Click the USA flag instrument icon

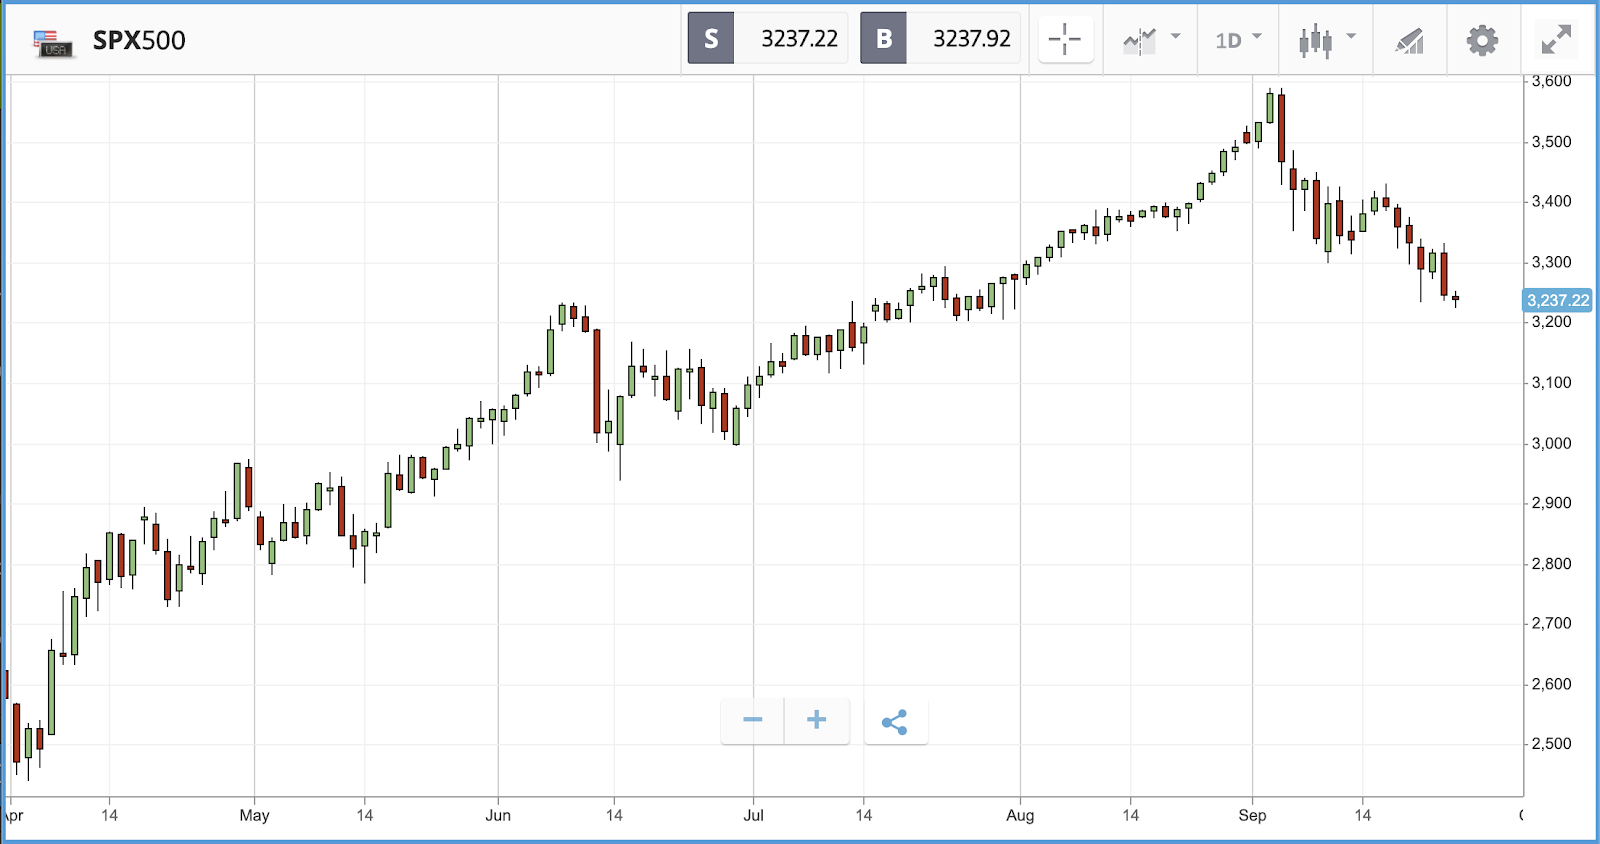52,42
